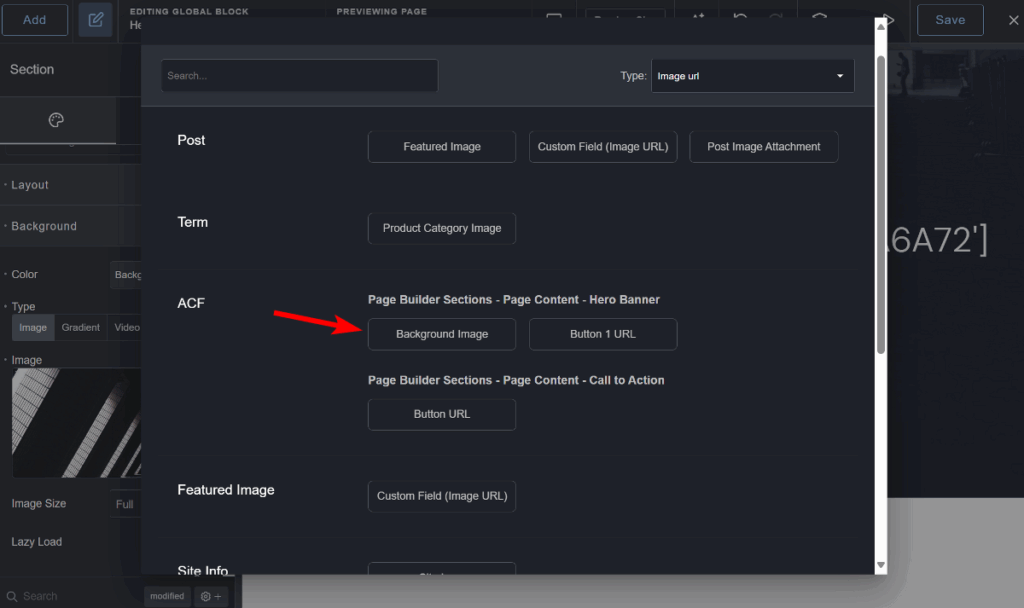
Task: Click the Save button
Action: coord(949,20)
